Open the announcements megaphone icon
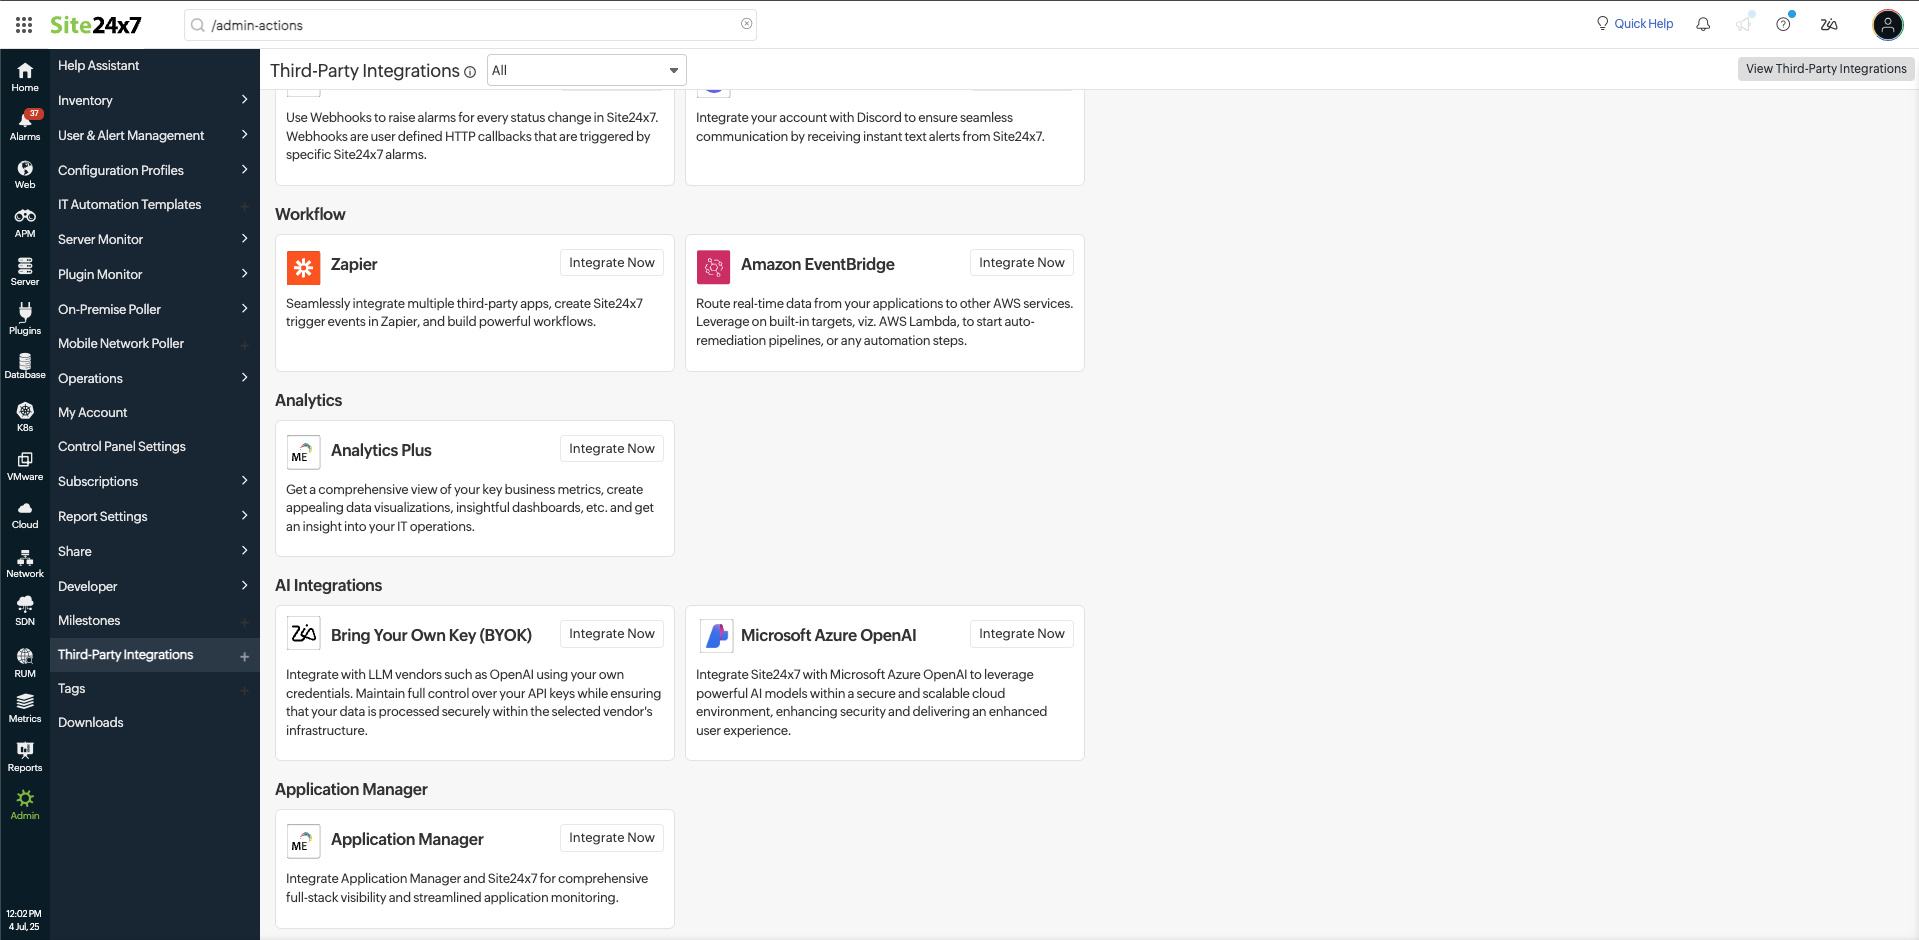This screenshot has height=940, width=1919. pos(1744,24)
